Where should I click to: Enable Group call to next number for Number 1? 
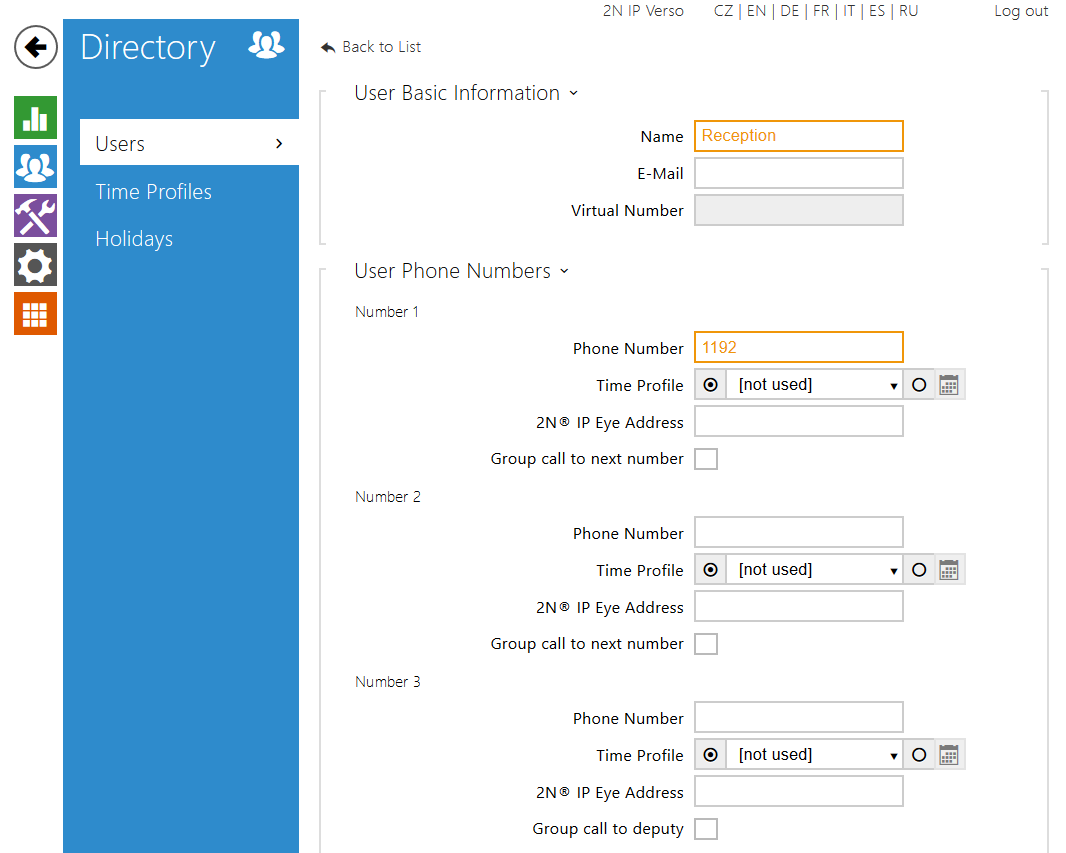pyautogui.click(x=706, y=459)
